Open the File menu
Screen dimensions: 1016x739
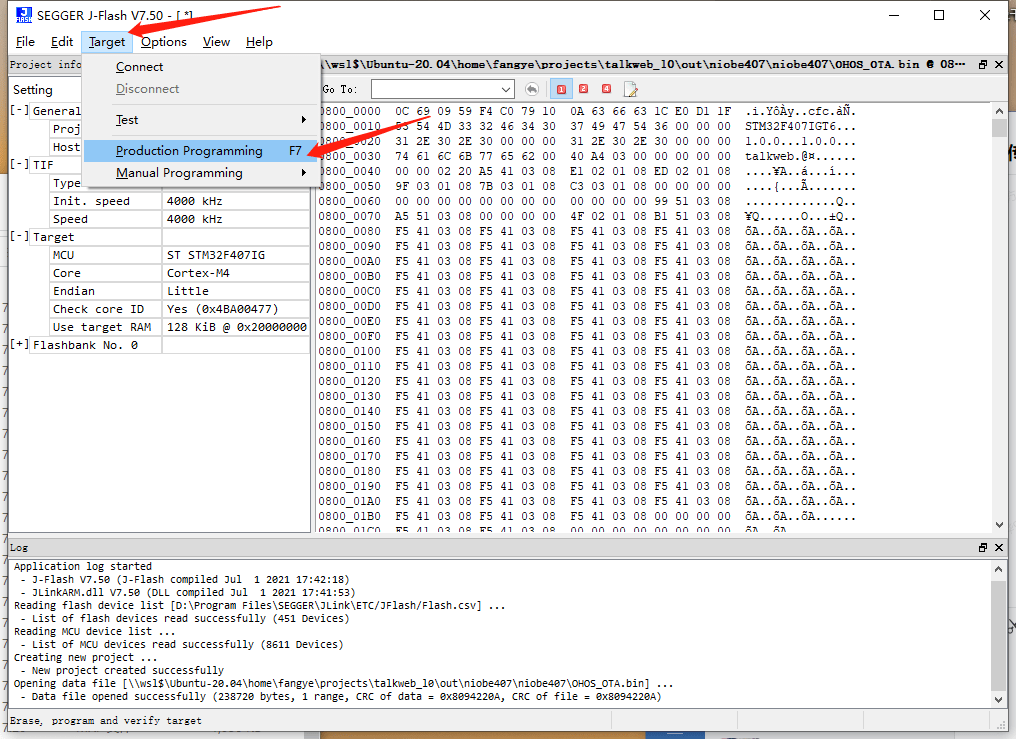pos(25,41)
